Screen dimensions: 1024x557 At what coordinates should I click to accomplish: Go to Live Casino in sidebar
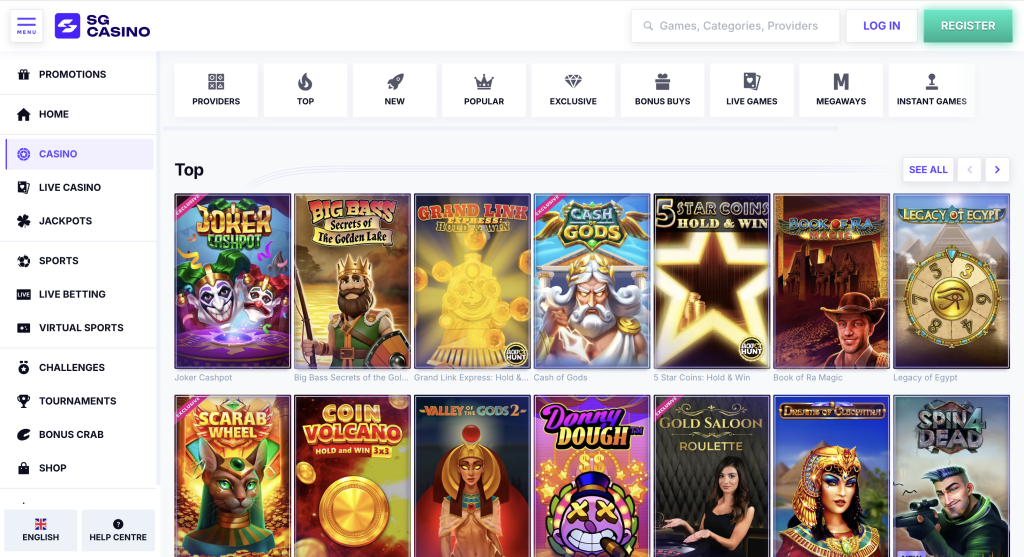tap(69, 188)
